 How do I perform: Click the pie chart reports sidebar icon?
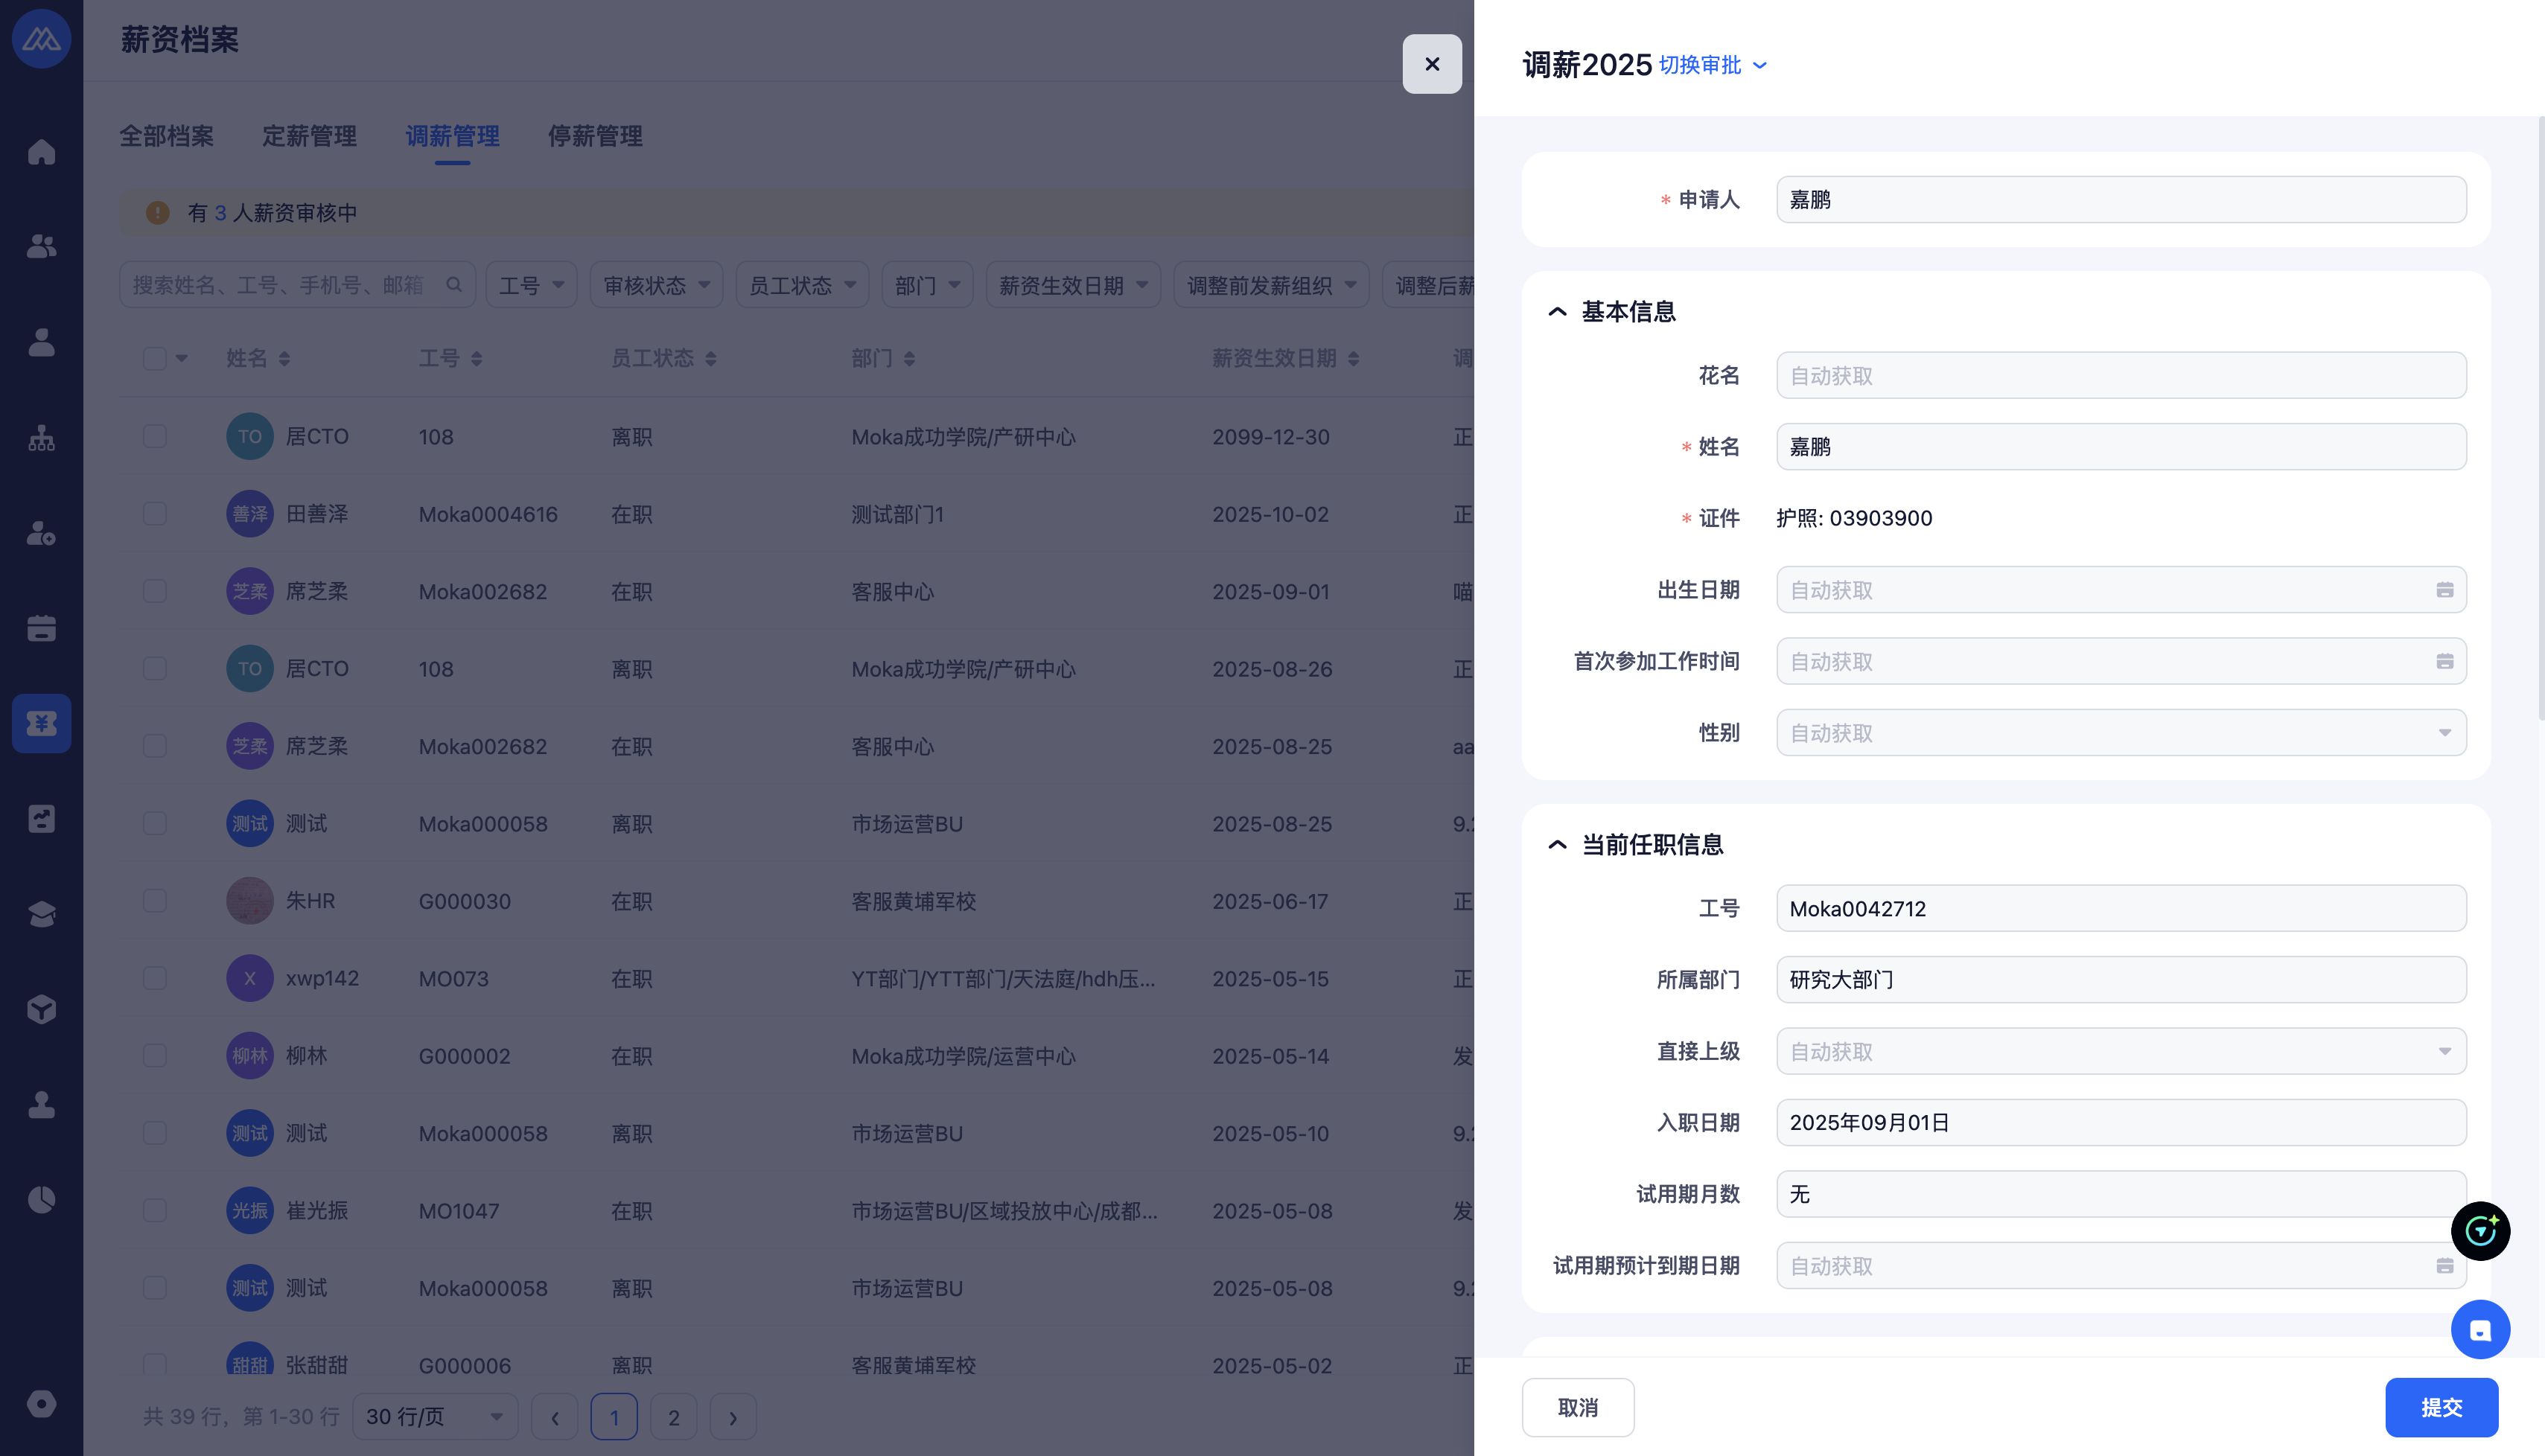(41, 1199)
